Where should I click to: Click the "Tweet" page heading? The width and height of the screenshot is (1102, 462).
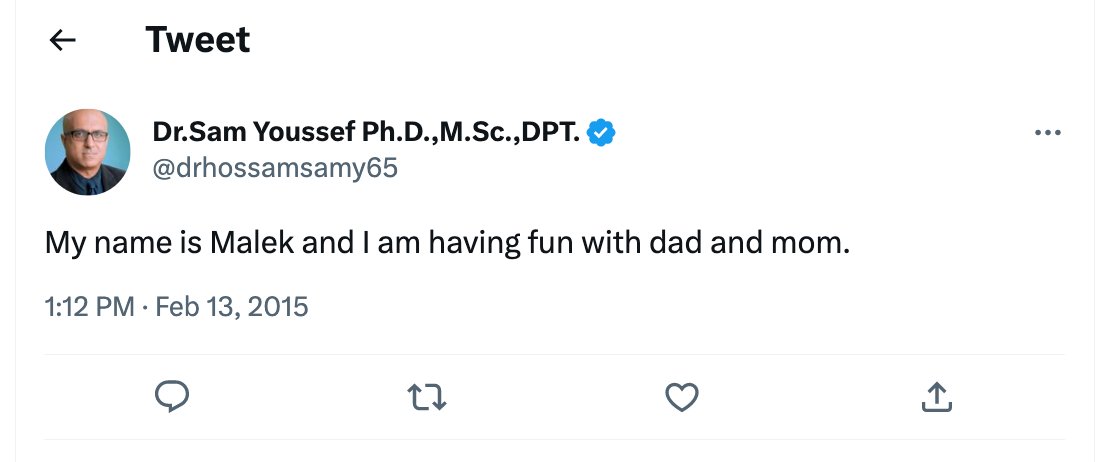point(197,40)
